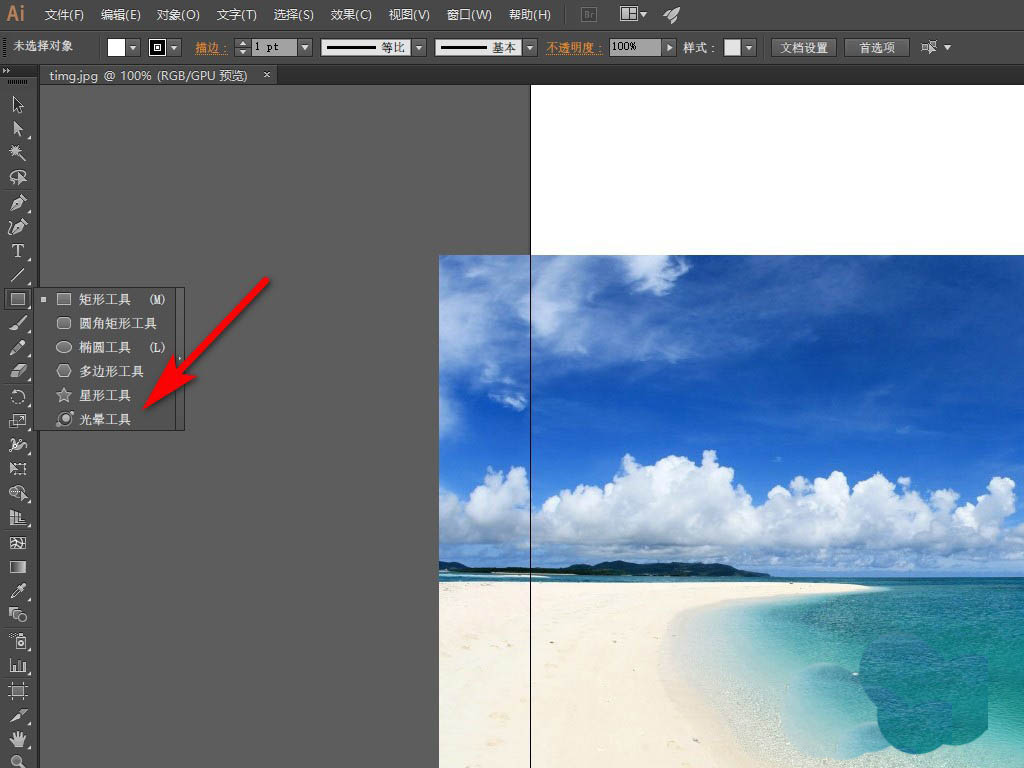Close the timg.jpg document tab
The height and width of the screenshot is (768, 1024).
point(266,75)
